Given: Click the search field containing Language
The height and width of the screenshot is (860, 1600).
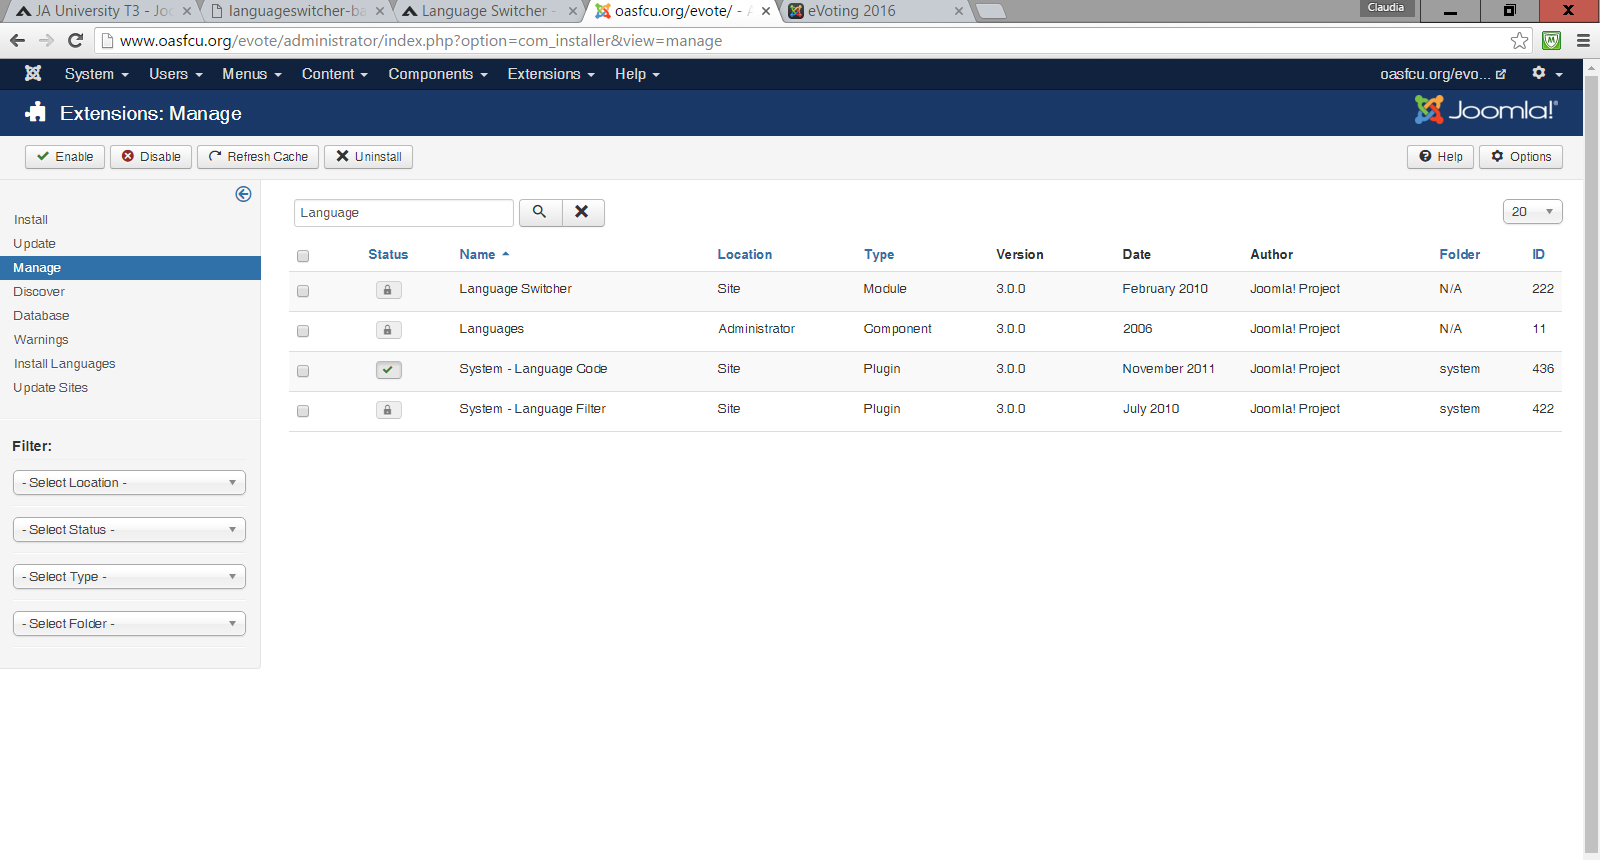Looking at the screenshot, I should pos(404,212).
